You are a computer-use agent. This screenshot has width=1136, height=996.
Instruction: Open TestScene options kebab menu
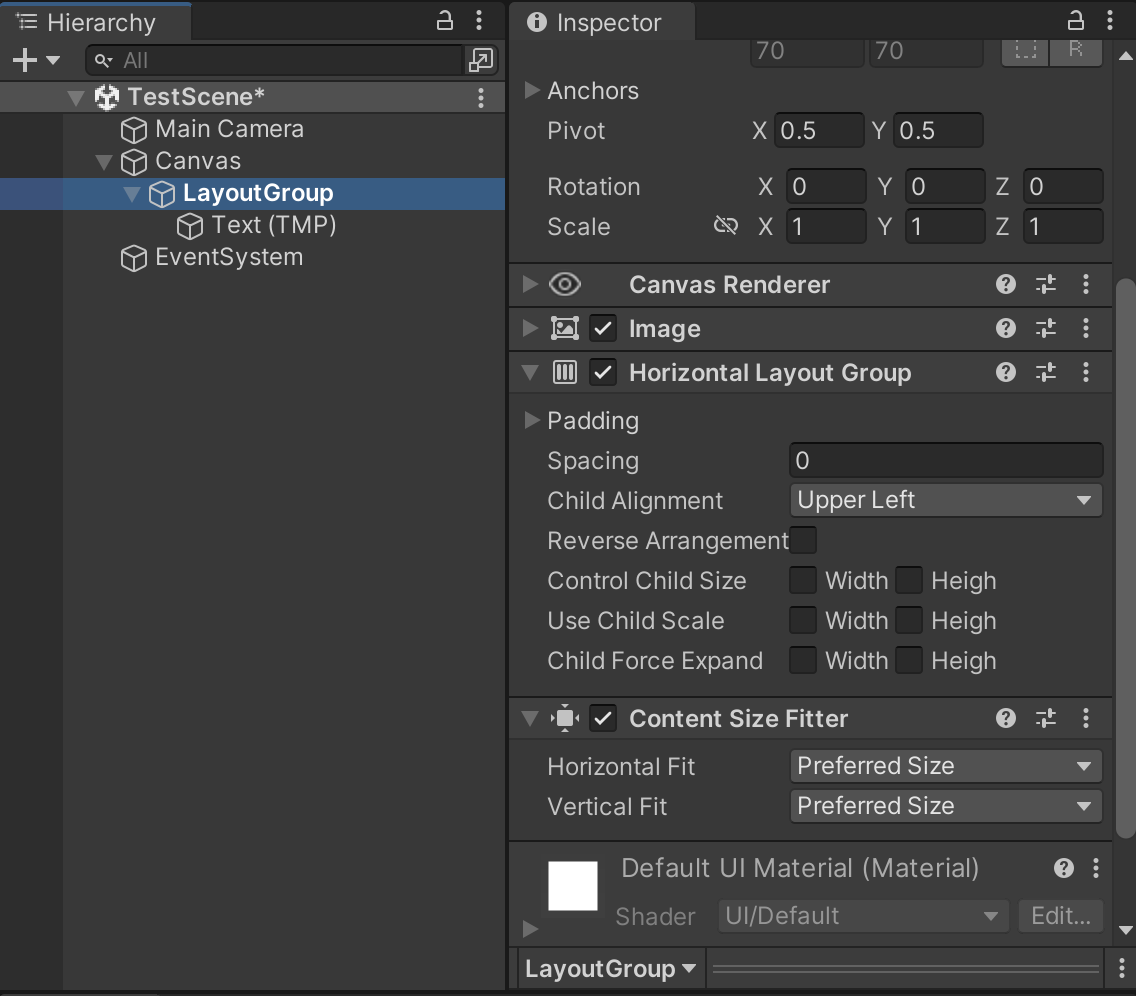[481, 98]
